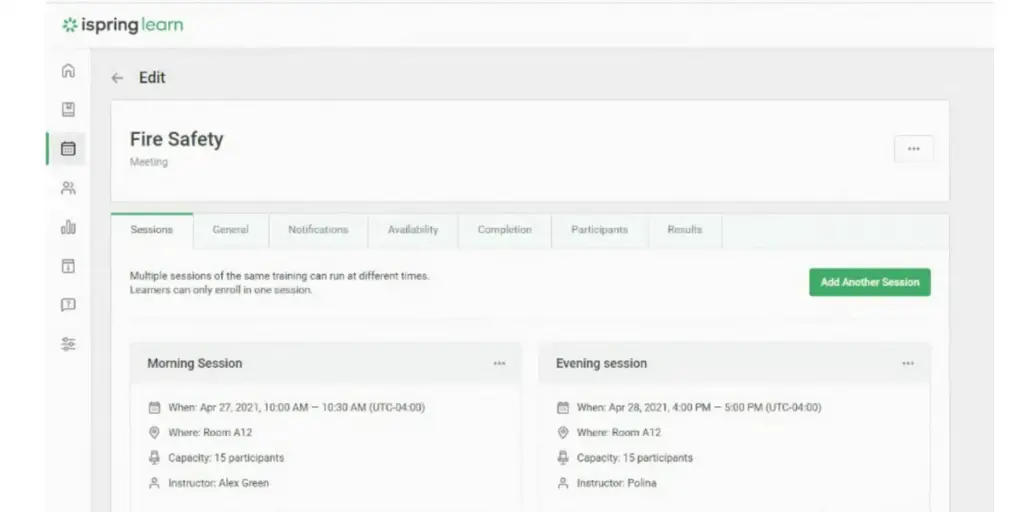Screen dimensions: 1024x512
Task: Expand Morning Session options menu
Action: pos(499,364)
